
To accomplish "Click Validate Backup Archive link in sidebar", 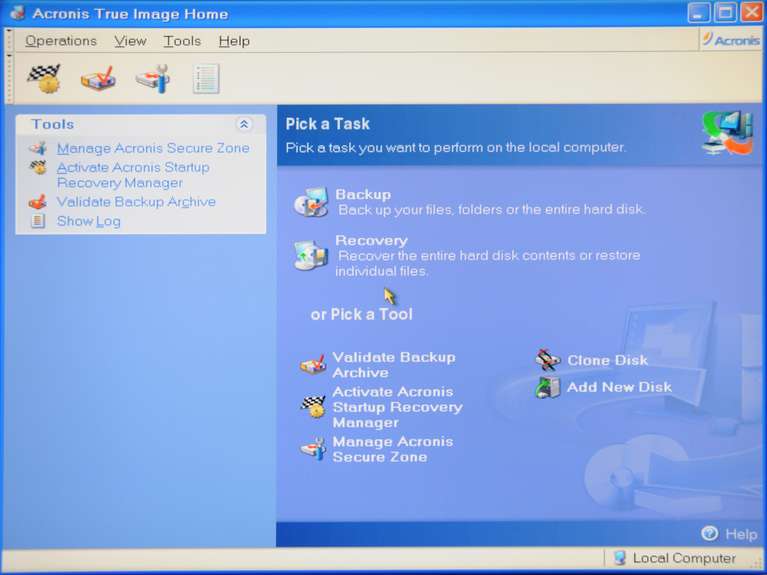I will tap(136, 202).
